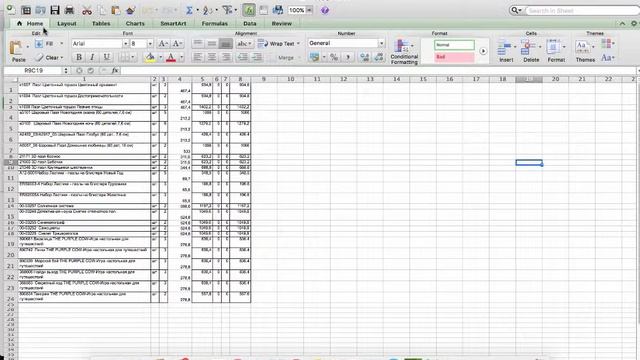This screenshot has height=360, width=640.
Task: Click the Open file icon in the toolbar
Action: pos(40,10)
